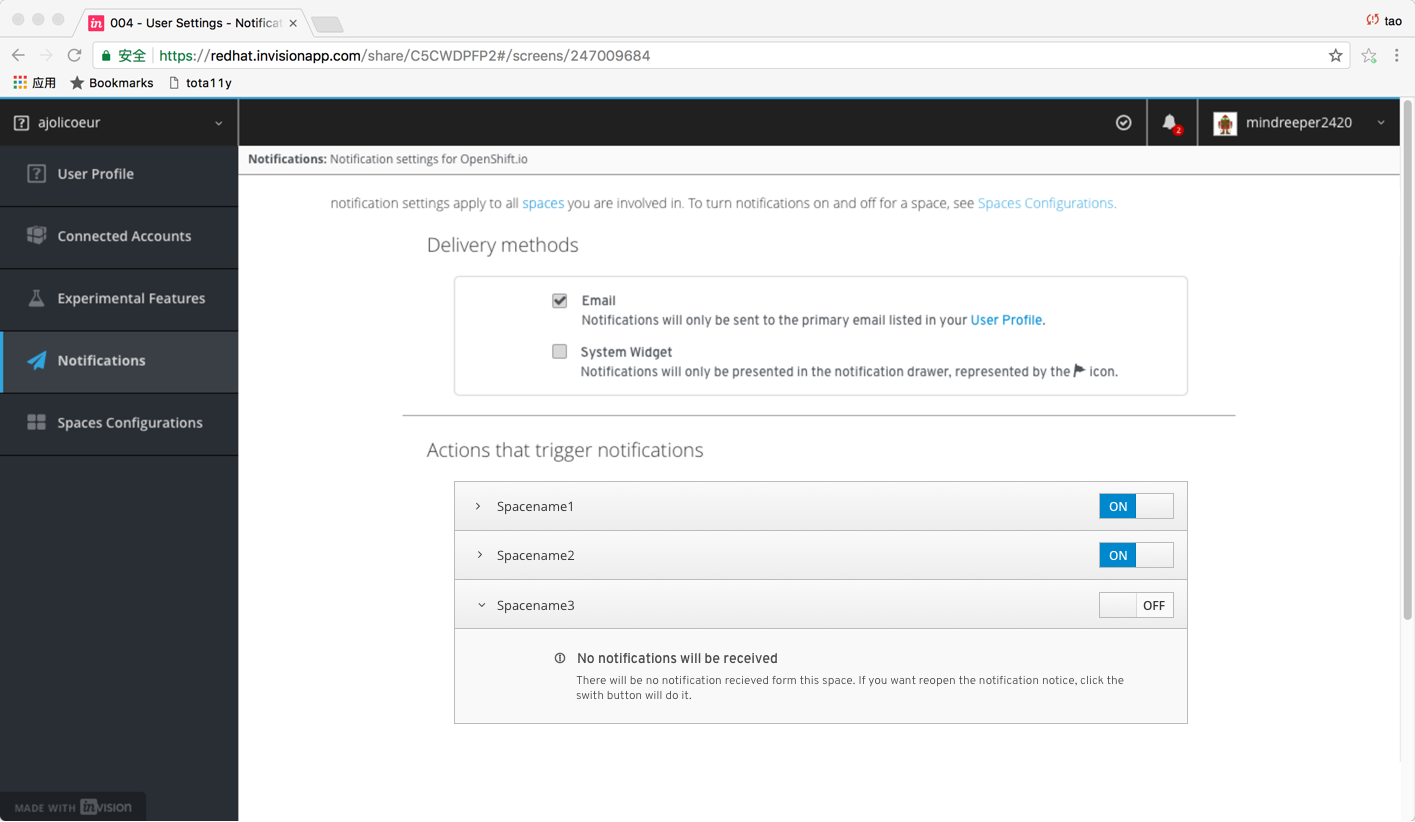Open tota11y from the bookmarks bar
This screenshot has width=1415, height=822.
click(x=207, y=82)
